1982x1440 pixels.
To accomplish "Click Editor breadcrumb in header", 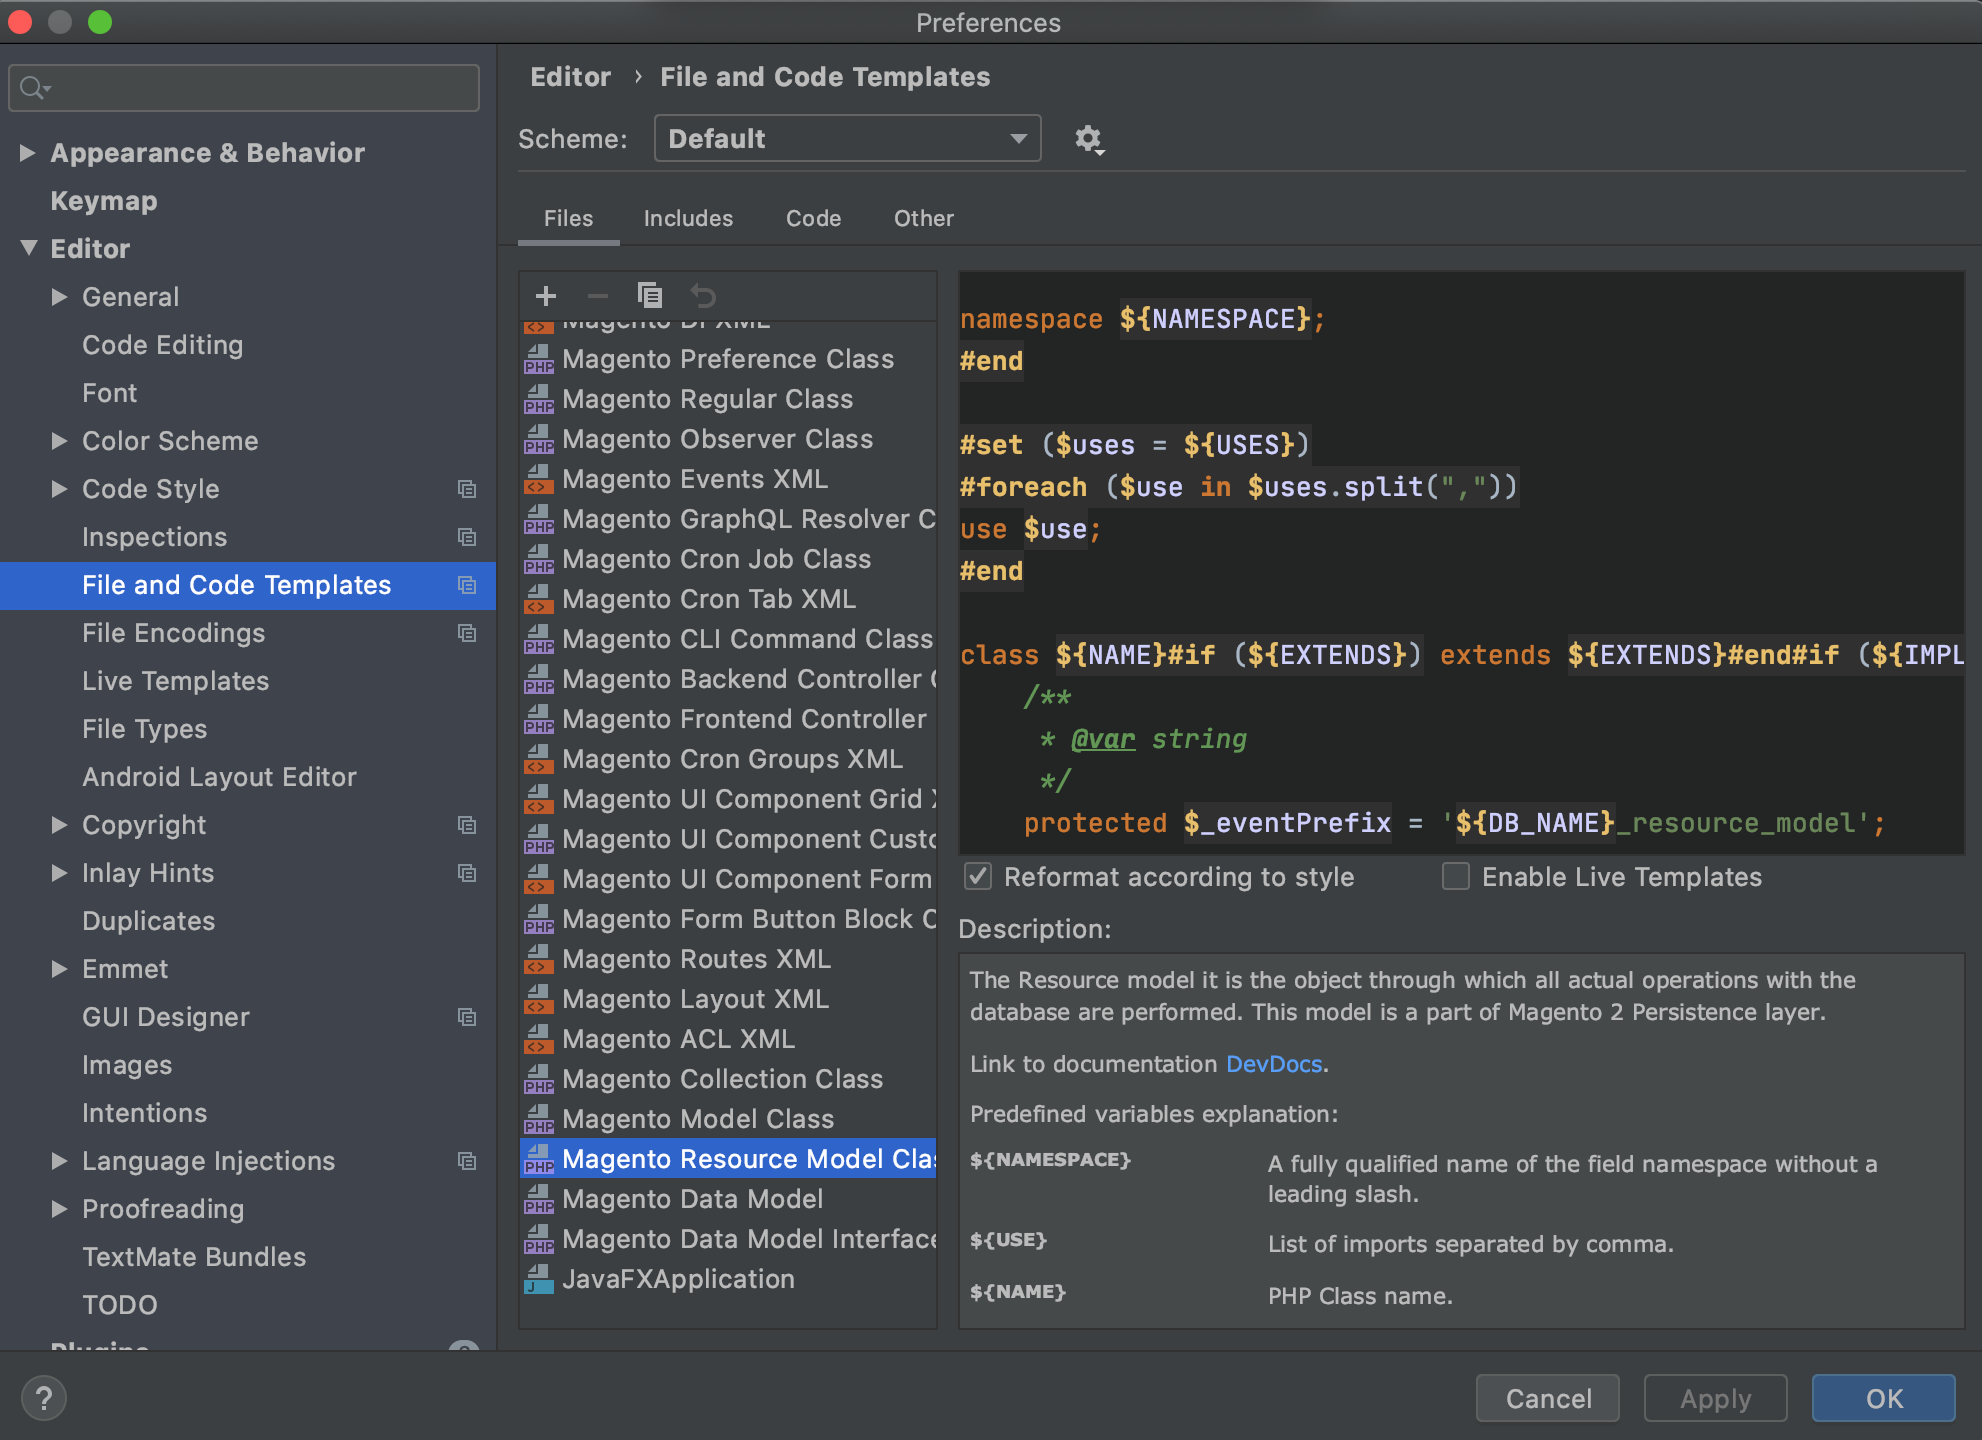I will [570, 77].
